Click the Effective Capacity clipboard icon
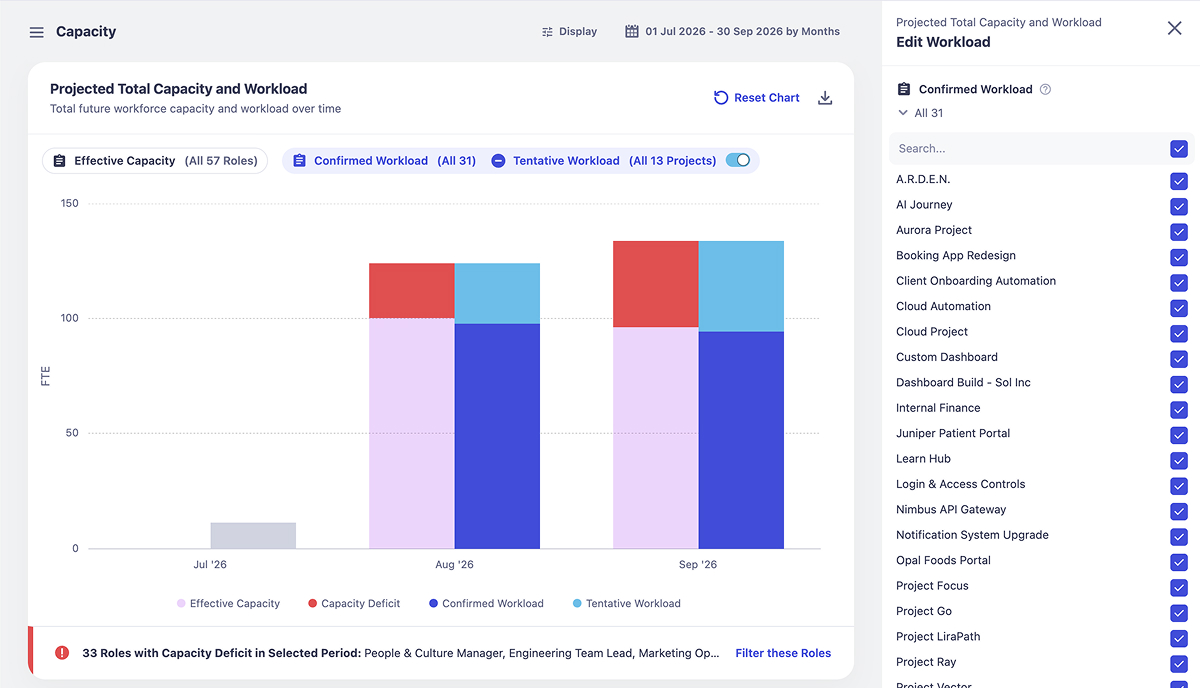 [59, 160]
